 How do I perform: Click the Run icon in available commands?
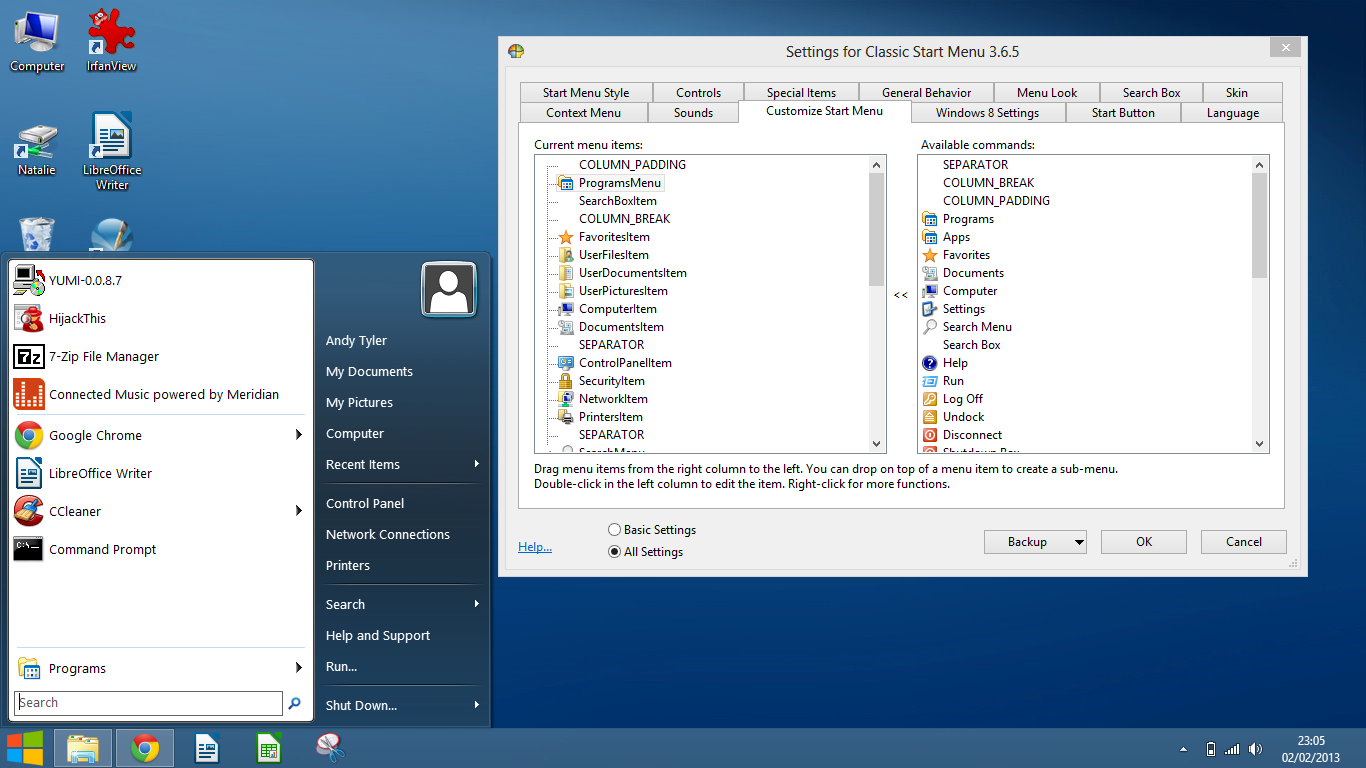coord(930,381)
